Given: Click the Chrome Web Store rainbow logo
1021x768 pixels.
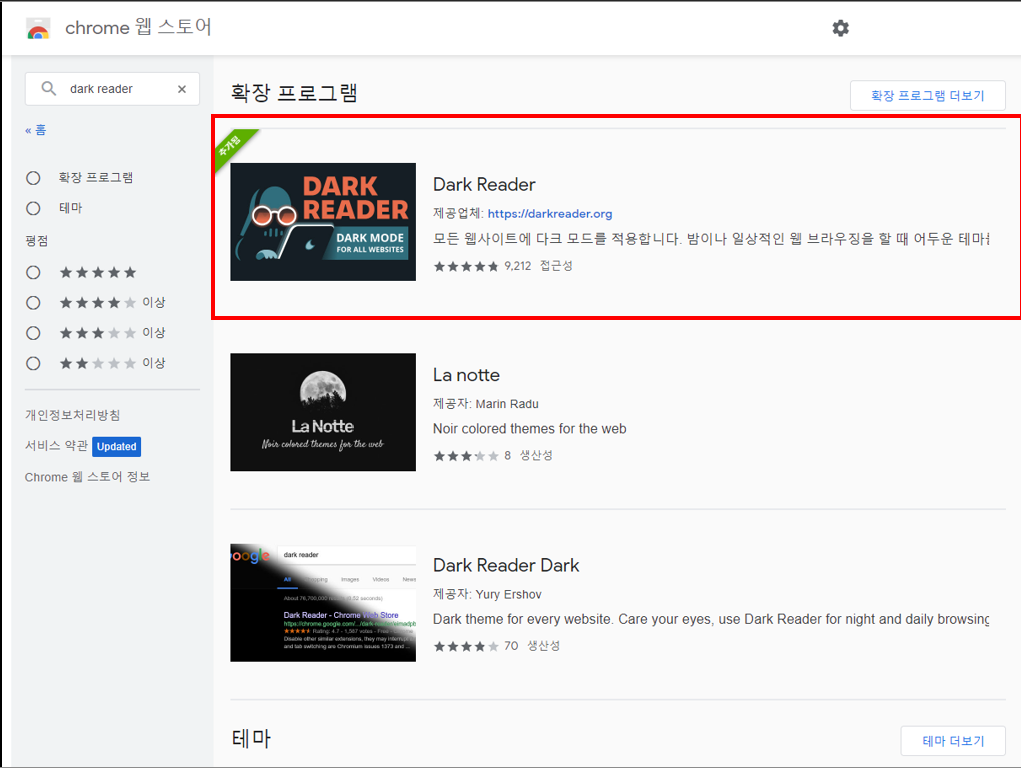Looking at the screenshot, I should pos(38,29).
